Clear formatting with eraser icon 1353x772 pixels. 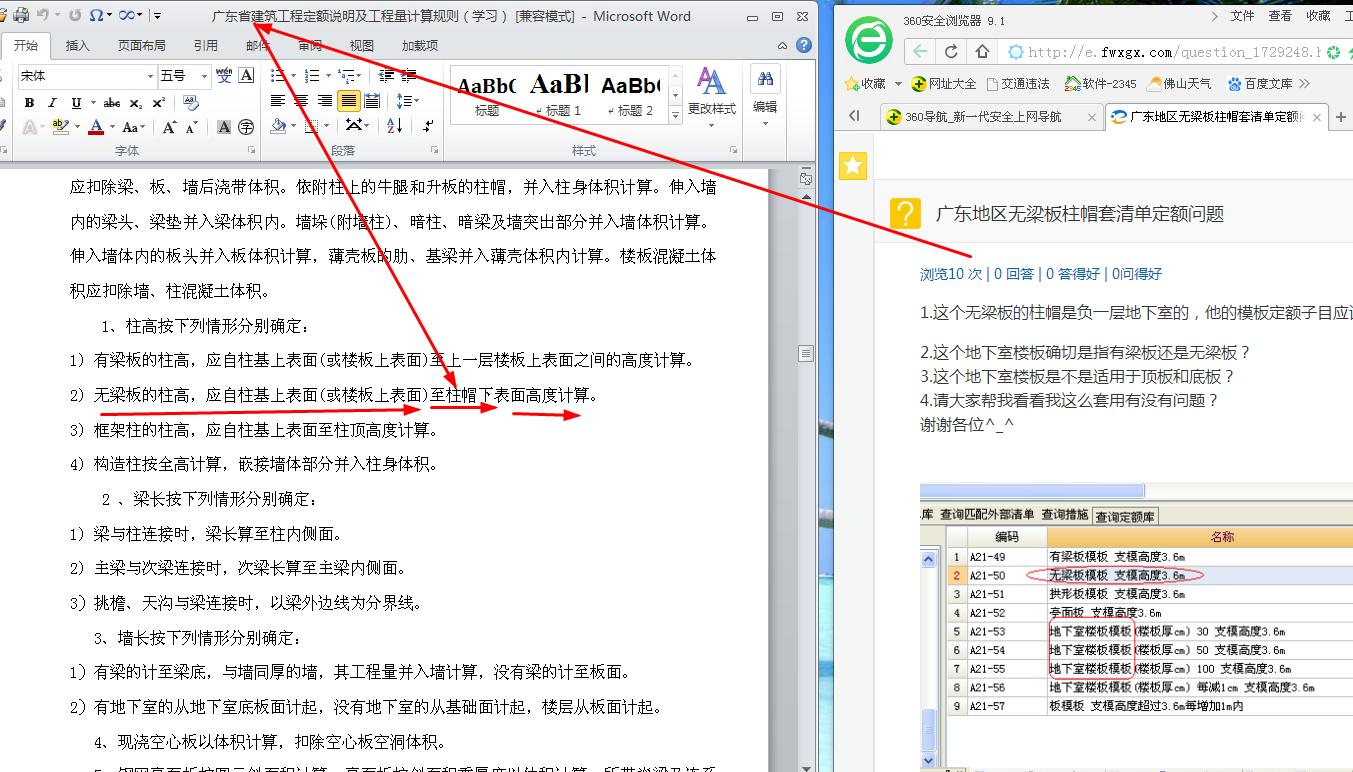pyautogui.click(x=190, y=103)
